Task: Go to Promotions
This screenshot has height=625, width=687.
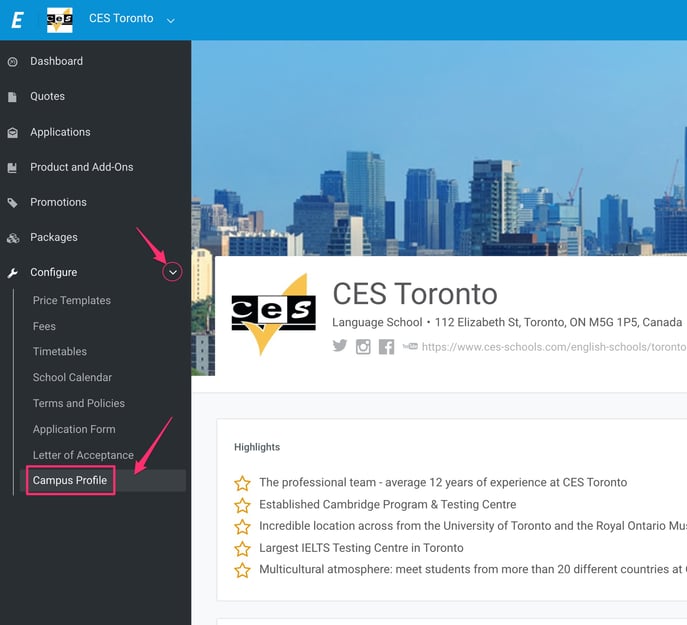Action: pos(58,202)
